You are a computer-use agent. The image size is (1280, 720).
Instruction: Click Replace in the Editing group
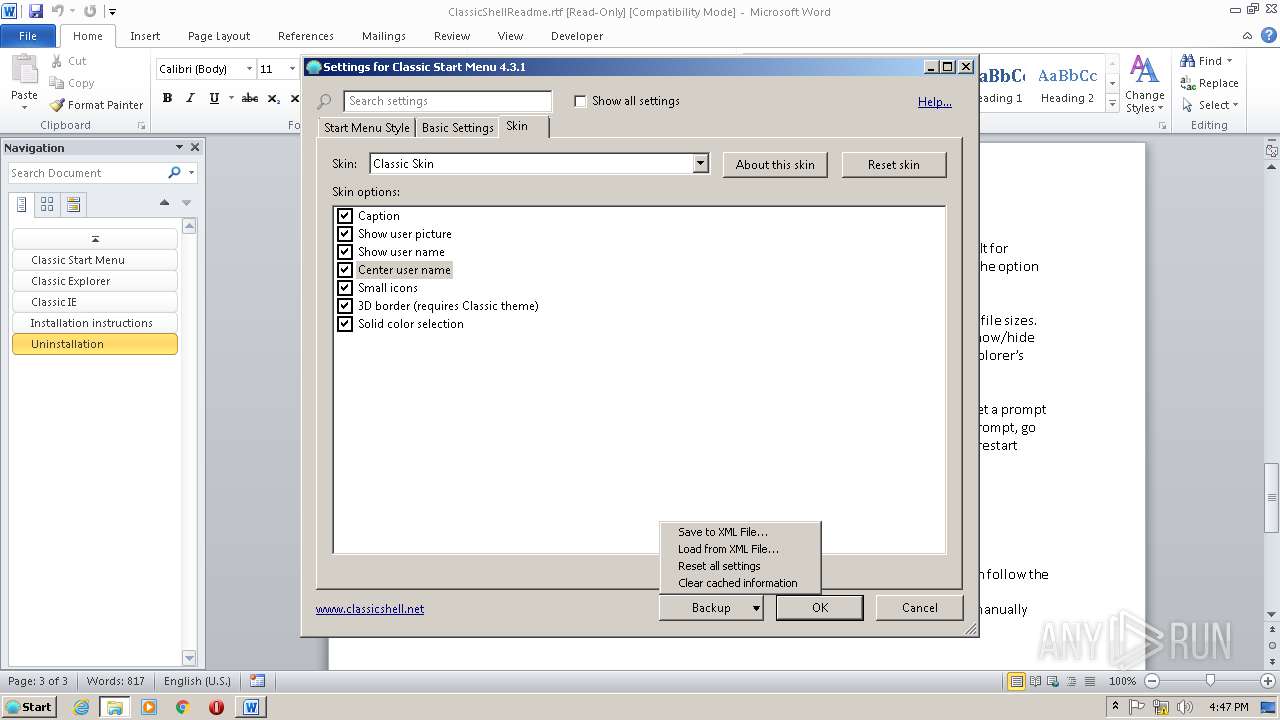pyautogui.click(x=1209, y=83)
